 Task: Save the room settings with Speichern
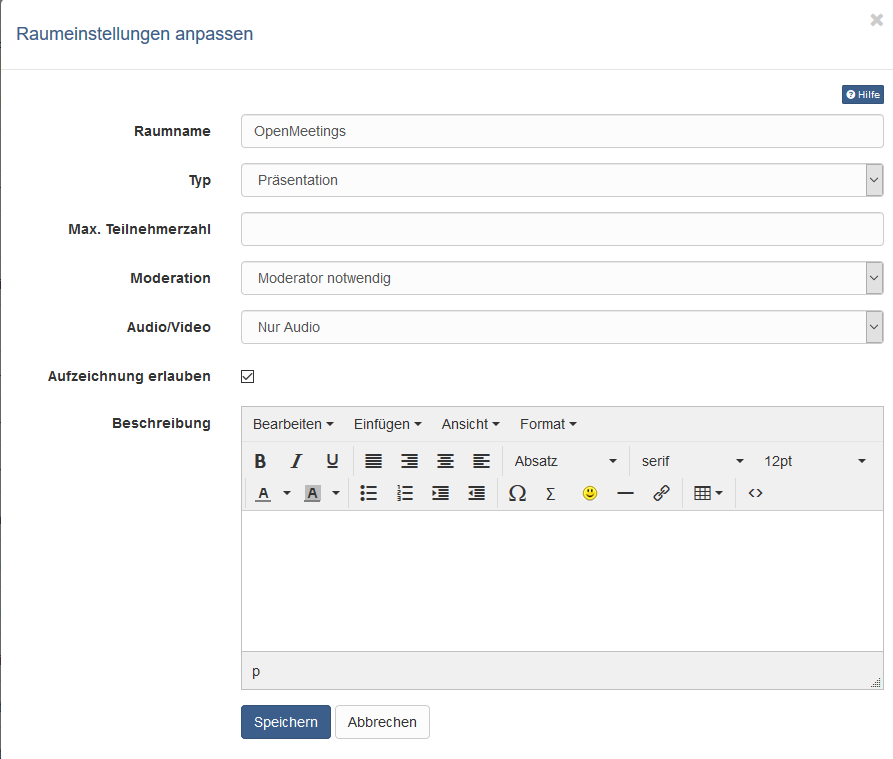point(285,721)
